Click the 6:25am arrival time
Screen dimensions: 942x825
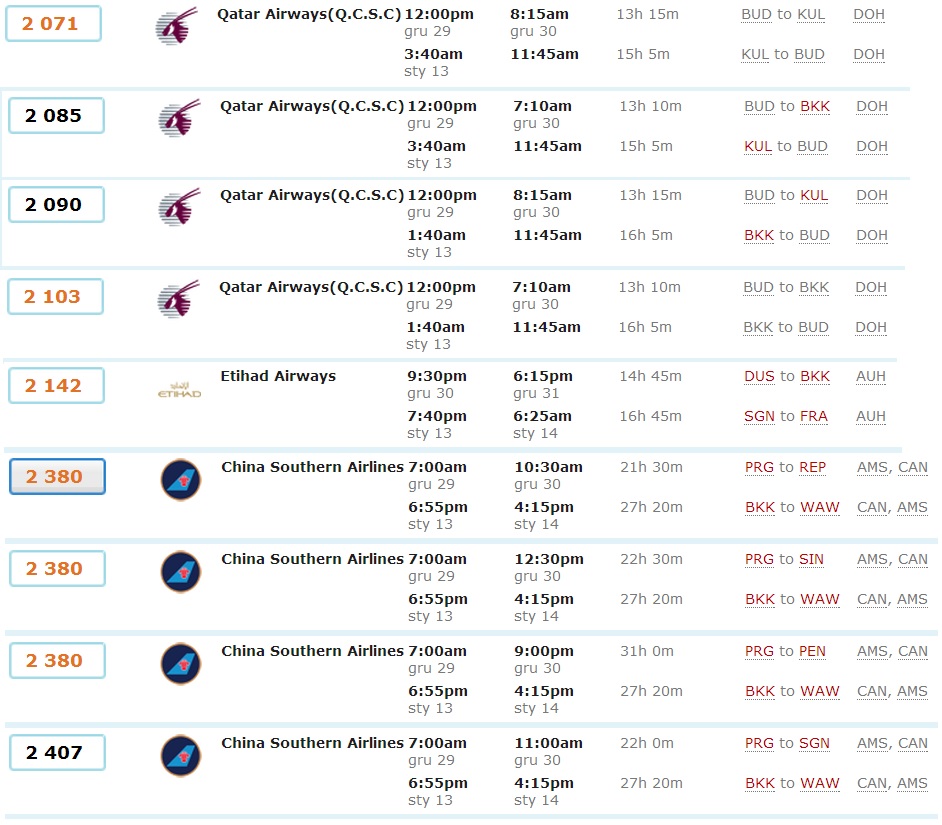coord(542,416)
